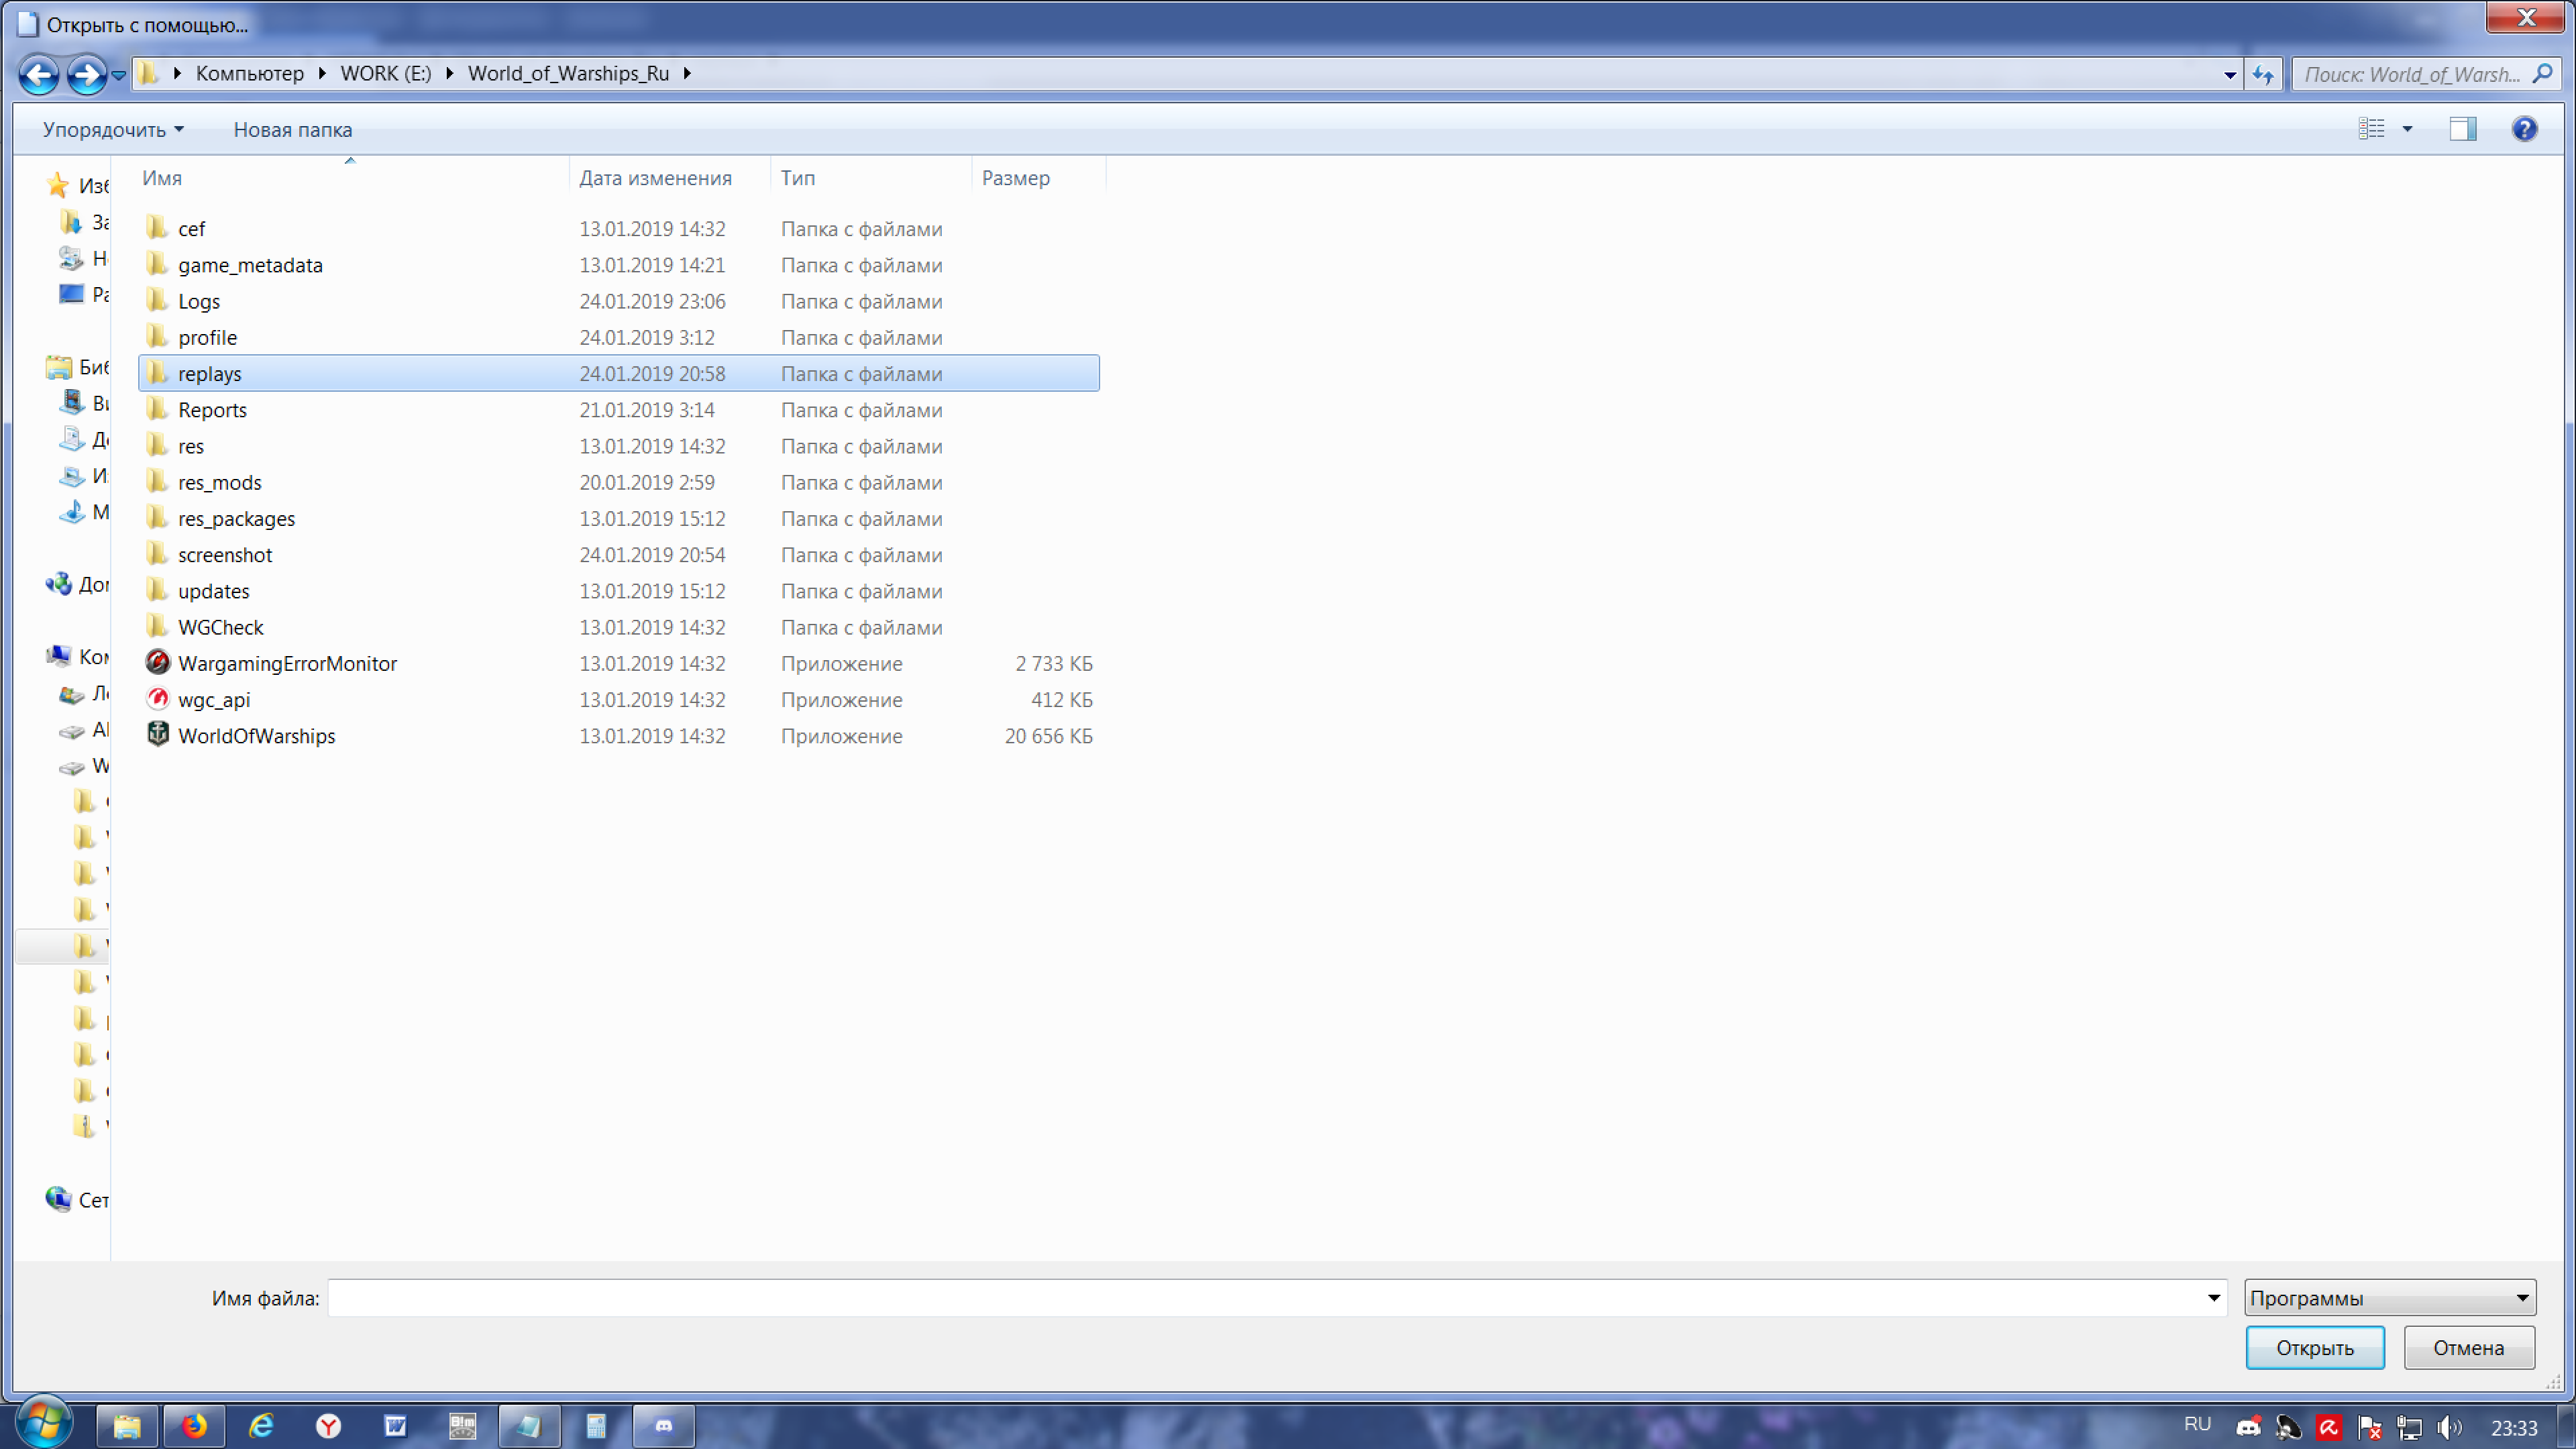This screenshot has width=2576, height=1449.
Task: Open Discord from the taskbar
Action: coord(664,1425)
